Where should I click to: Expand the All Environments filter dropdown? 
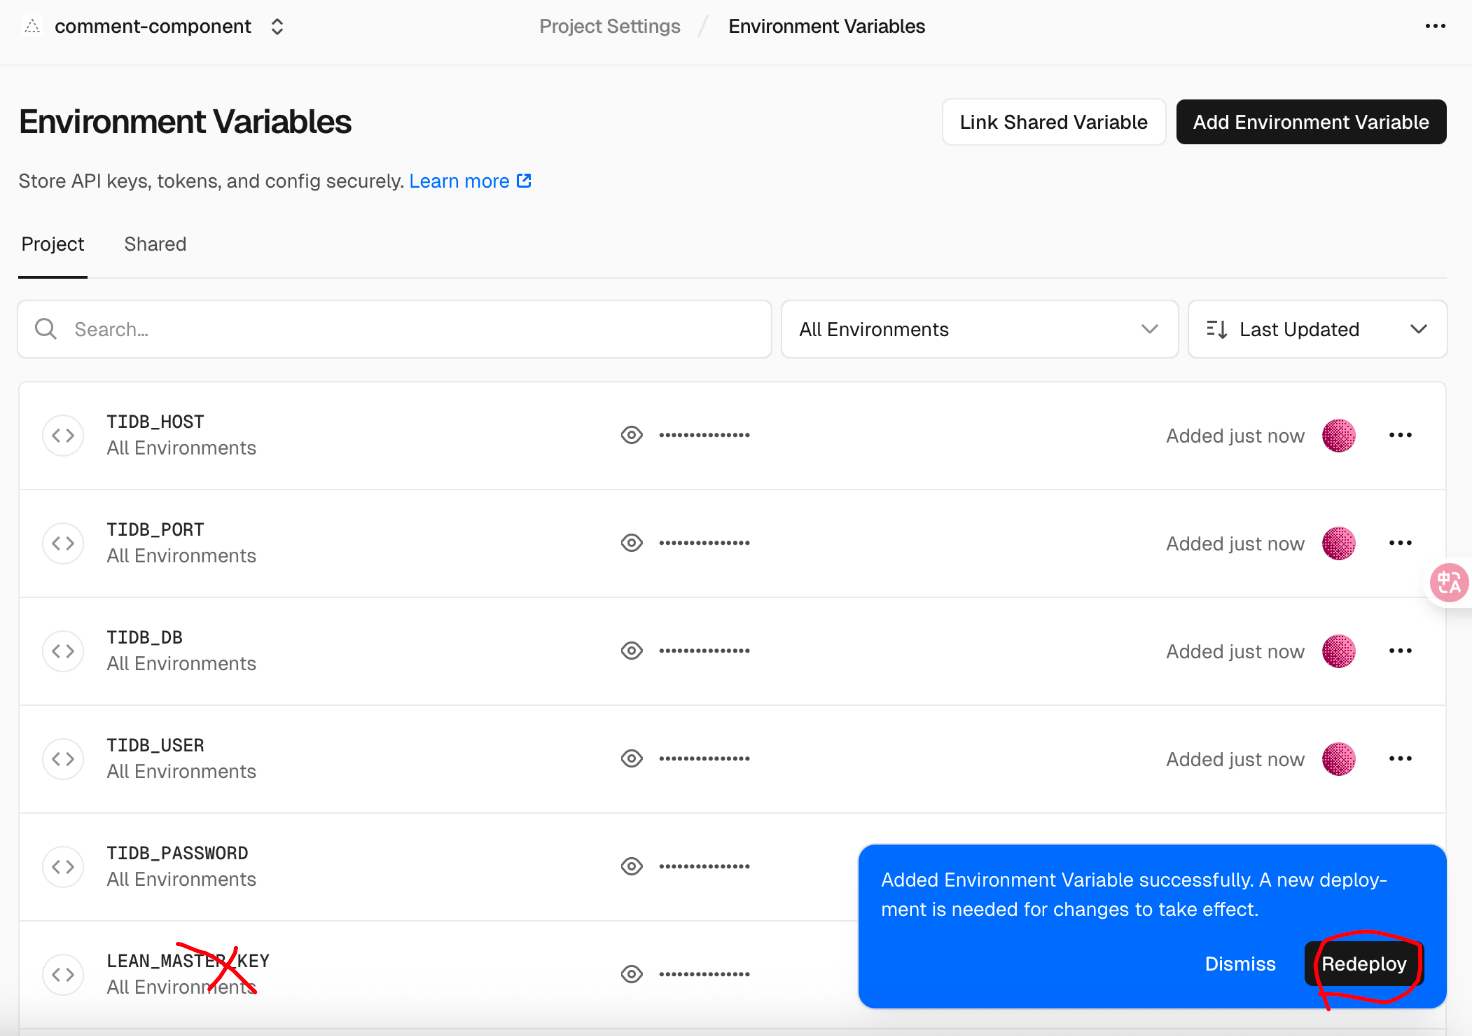tap(978, 329)
